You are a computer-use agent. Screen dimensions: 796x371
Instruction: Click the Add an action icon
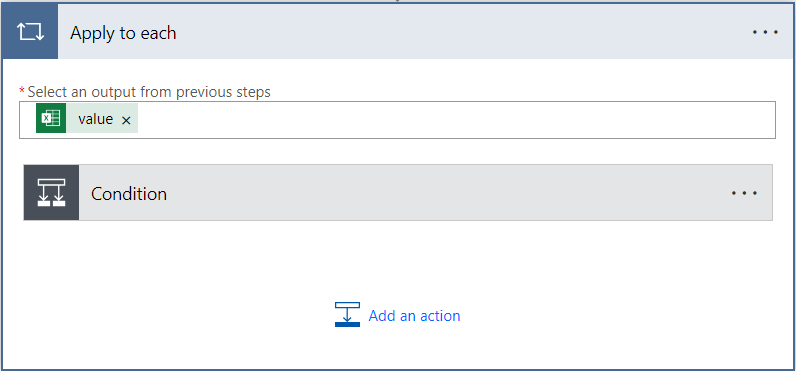(x=347, y=314)
